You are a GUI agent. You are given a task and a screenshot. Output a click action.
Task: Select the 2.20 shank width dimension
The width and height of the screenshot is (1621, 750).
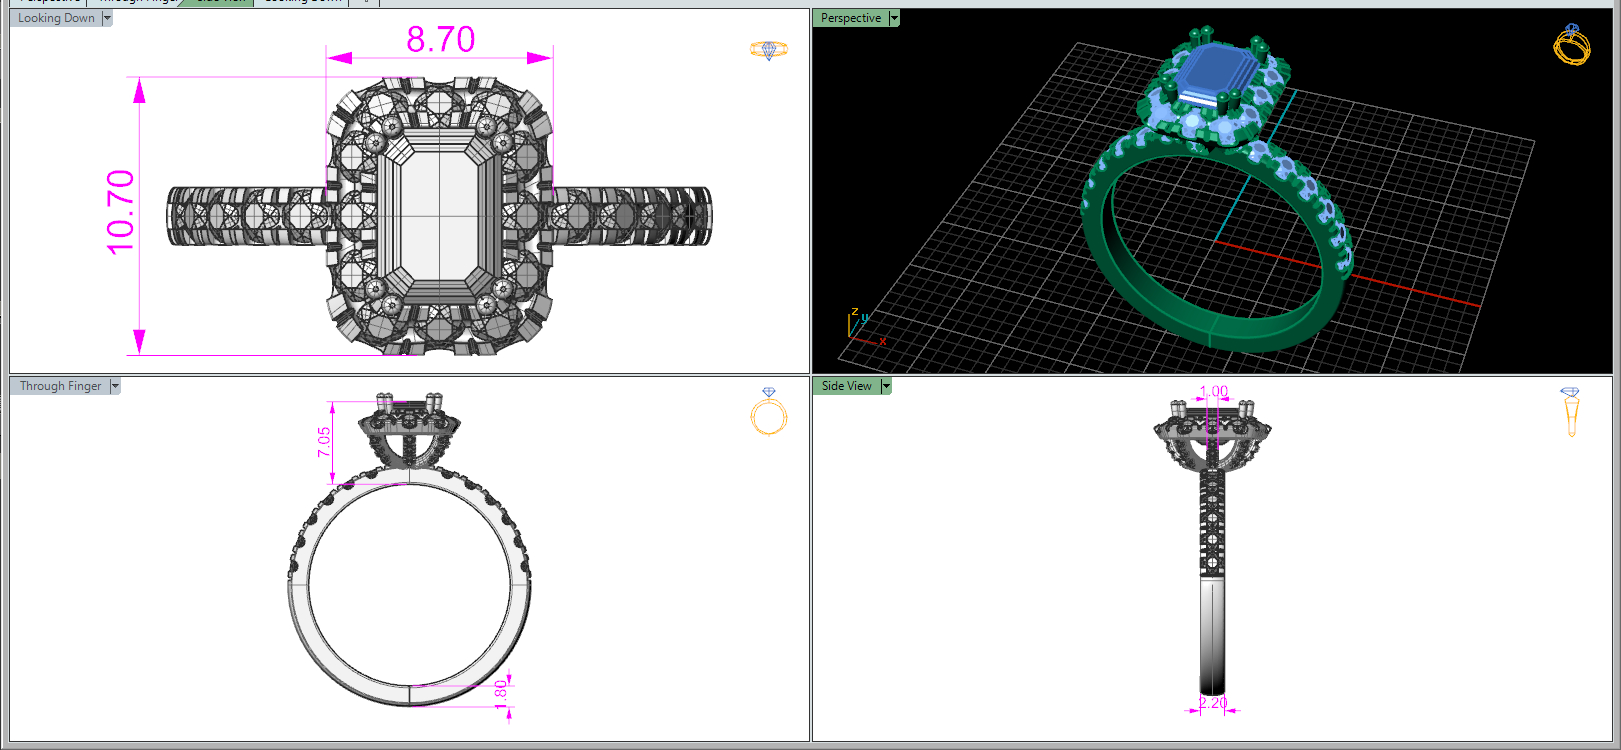(1213, 703)
